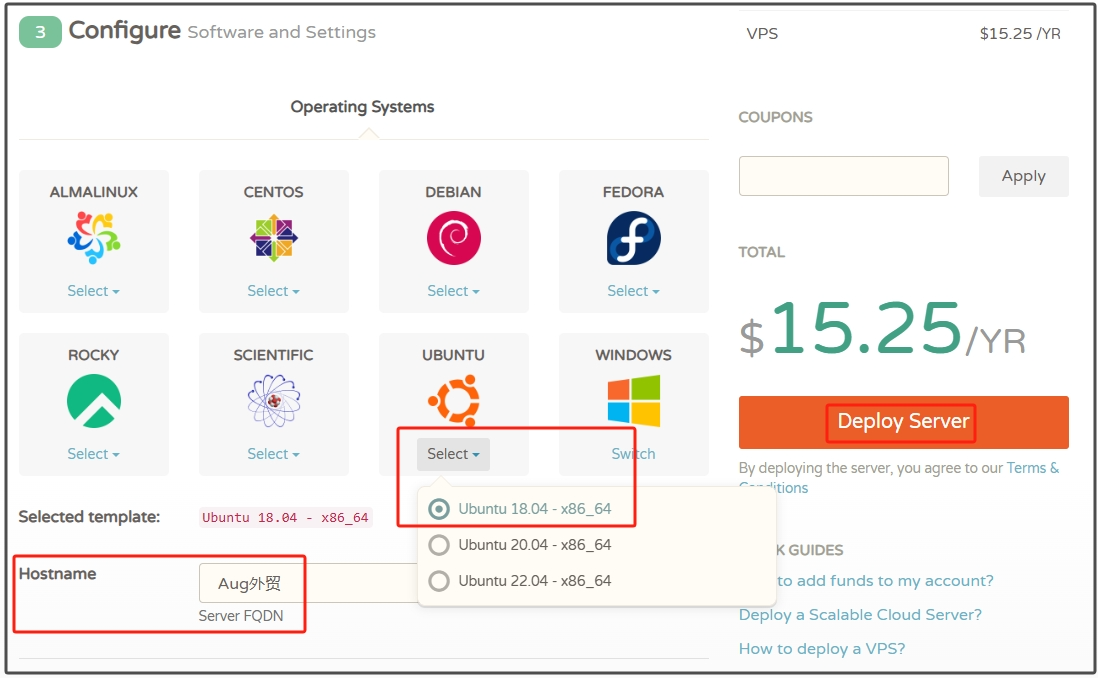Viewport: 1098px width, 678px height.
Task: Click the Deploy Server button
Action: click(x=903, y=422)
